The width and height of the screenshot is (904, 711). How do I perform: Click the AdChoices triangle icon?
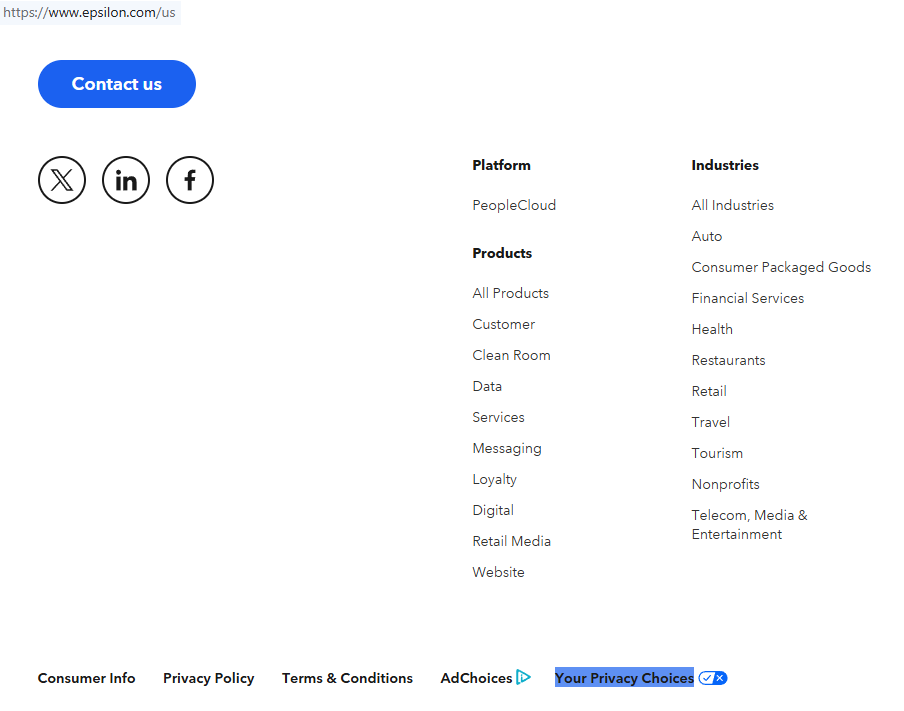[x=524, y=678]
